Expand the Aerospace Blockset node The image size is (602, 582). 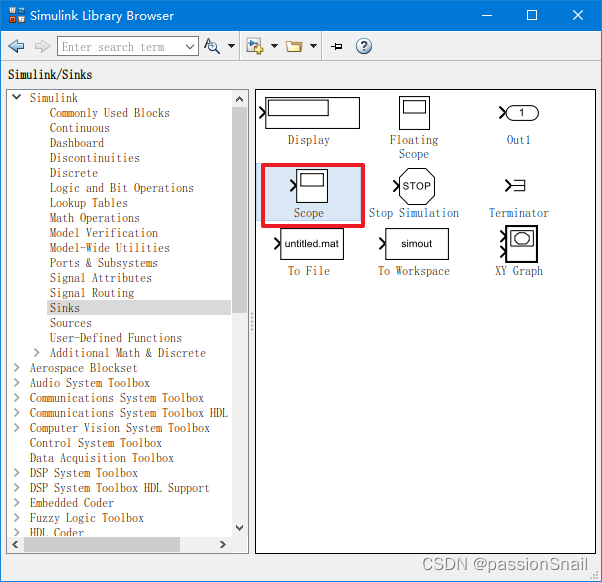pos(17,368)
